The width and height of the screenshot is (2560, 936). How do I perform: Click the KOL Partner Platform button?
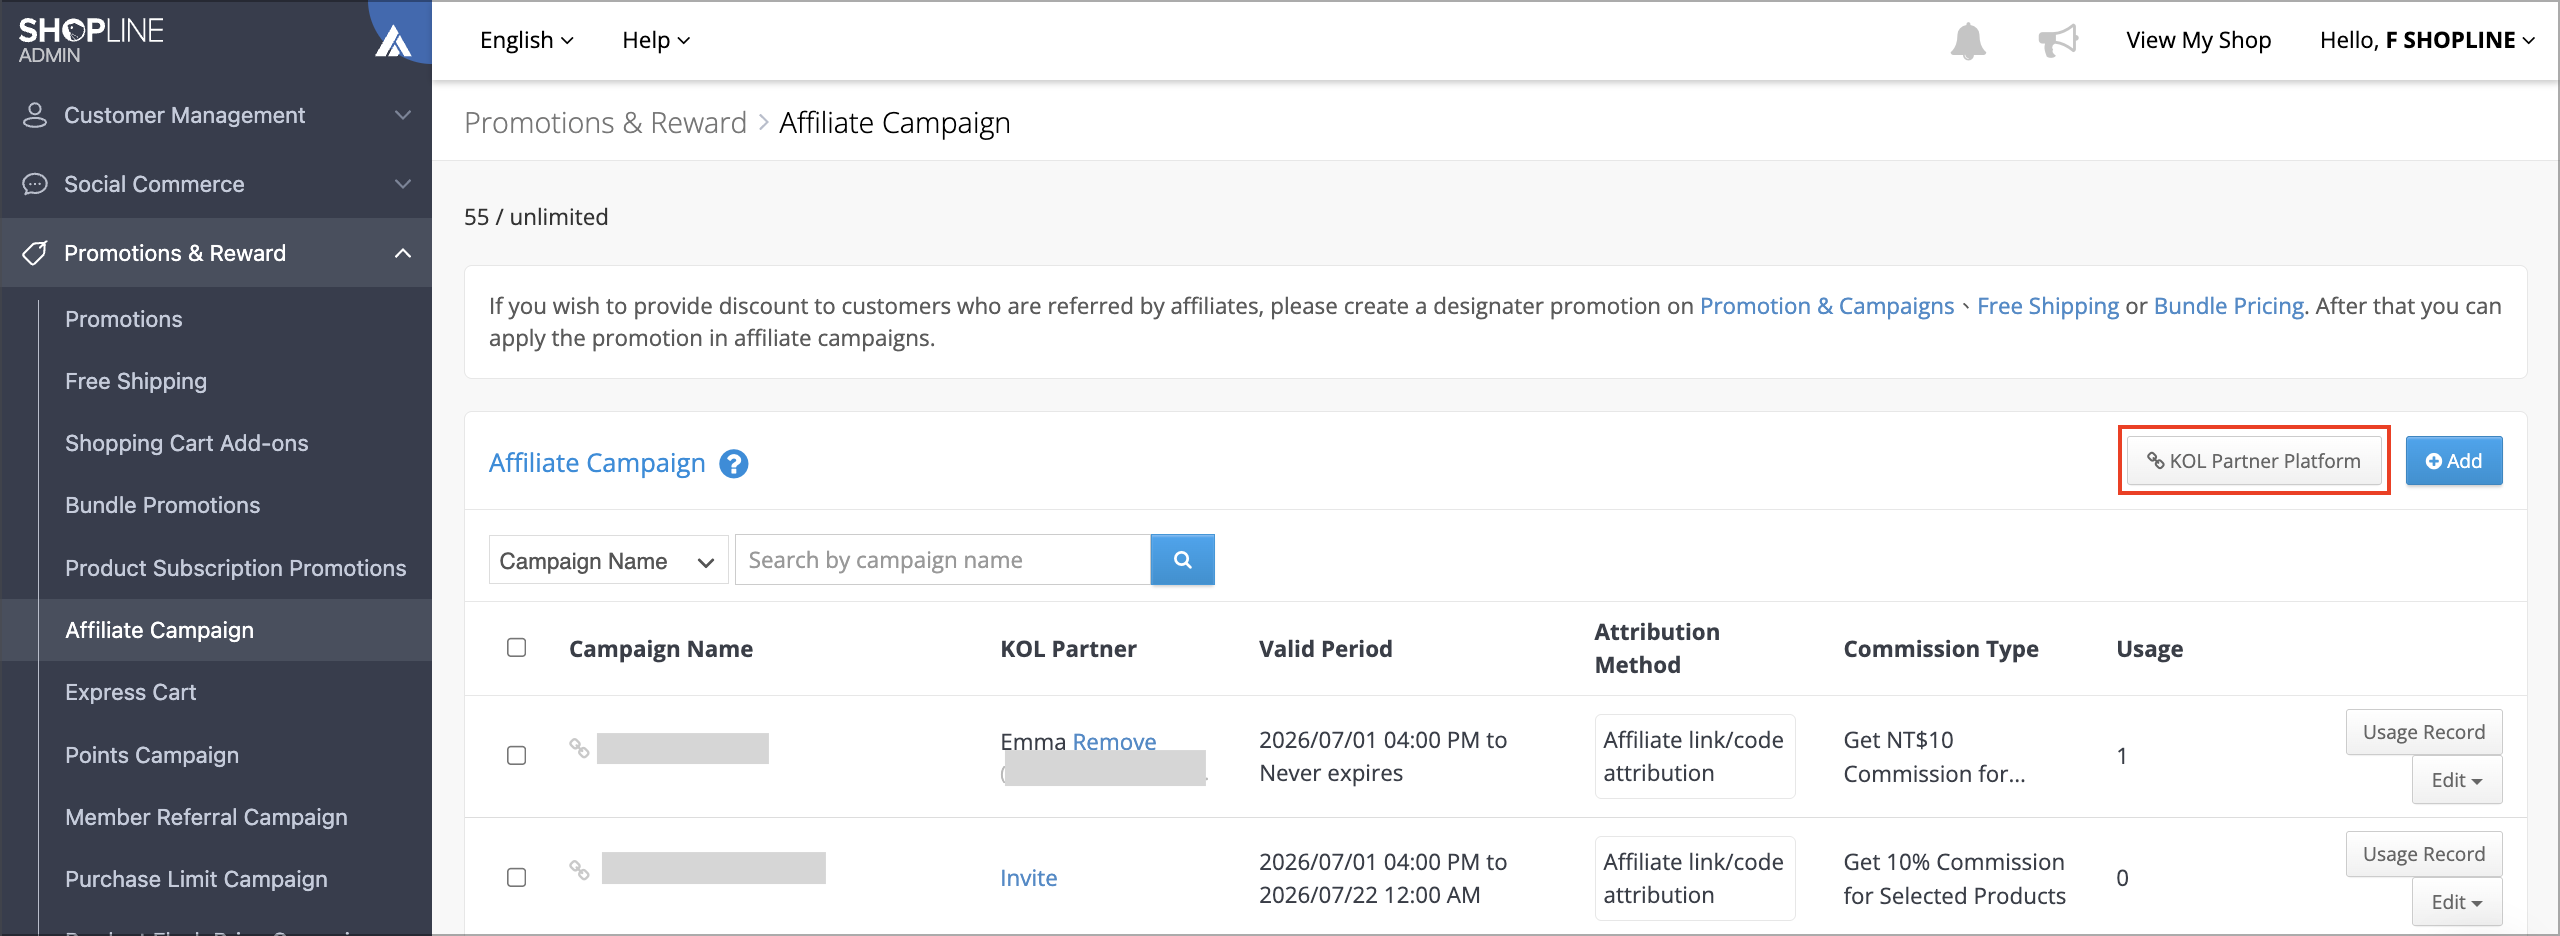tap(2254, 461)
